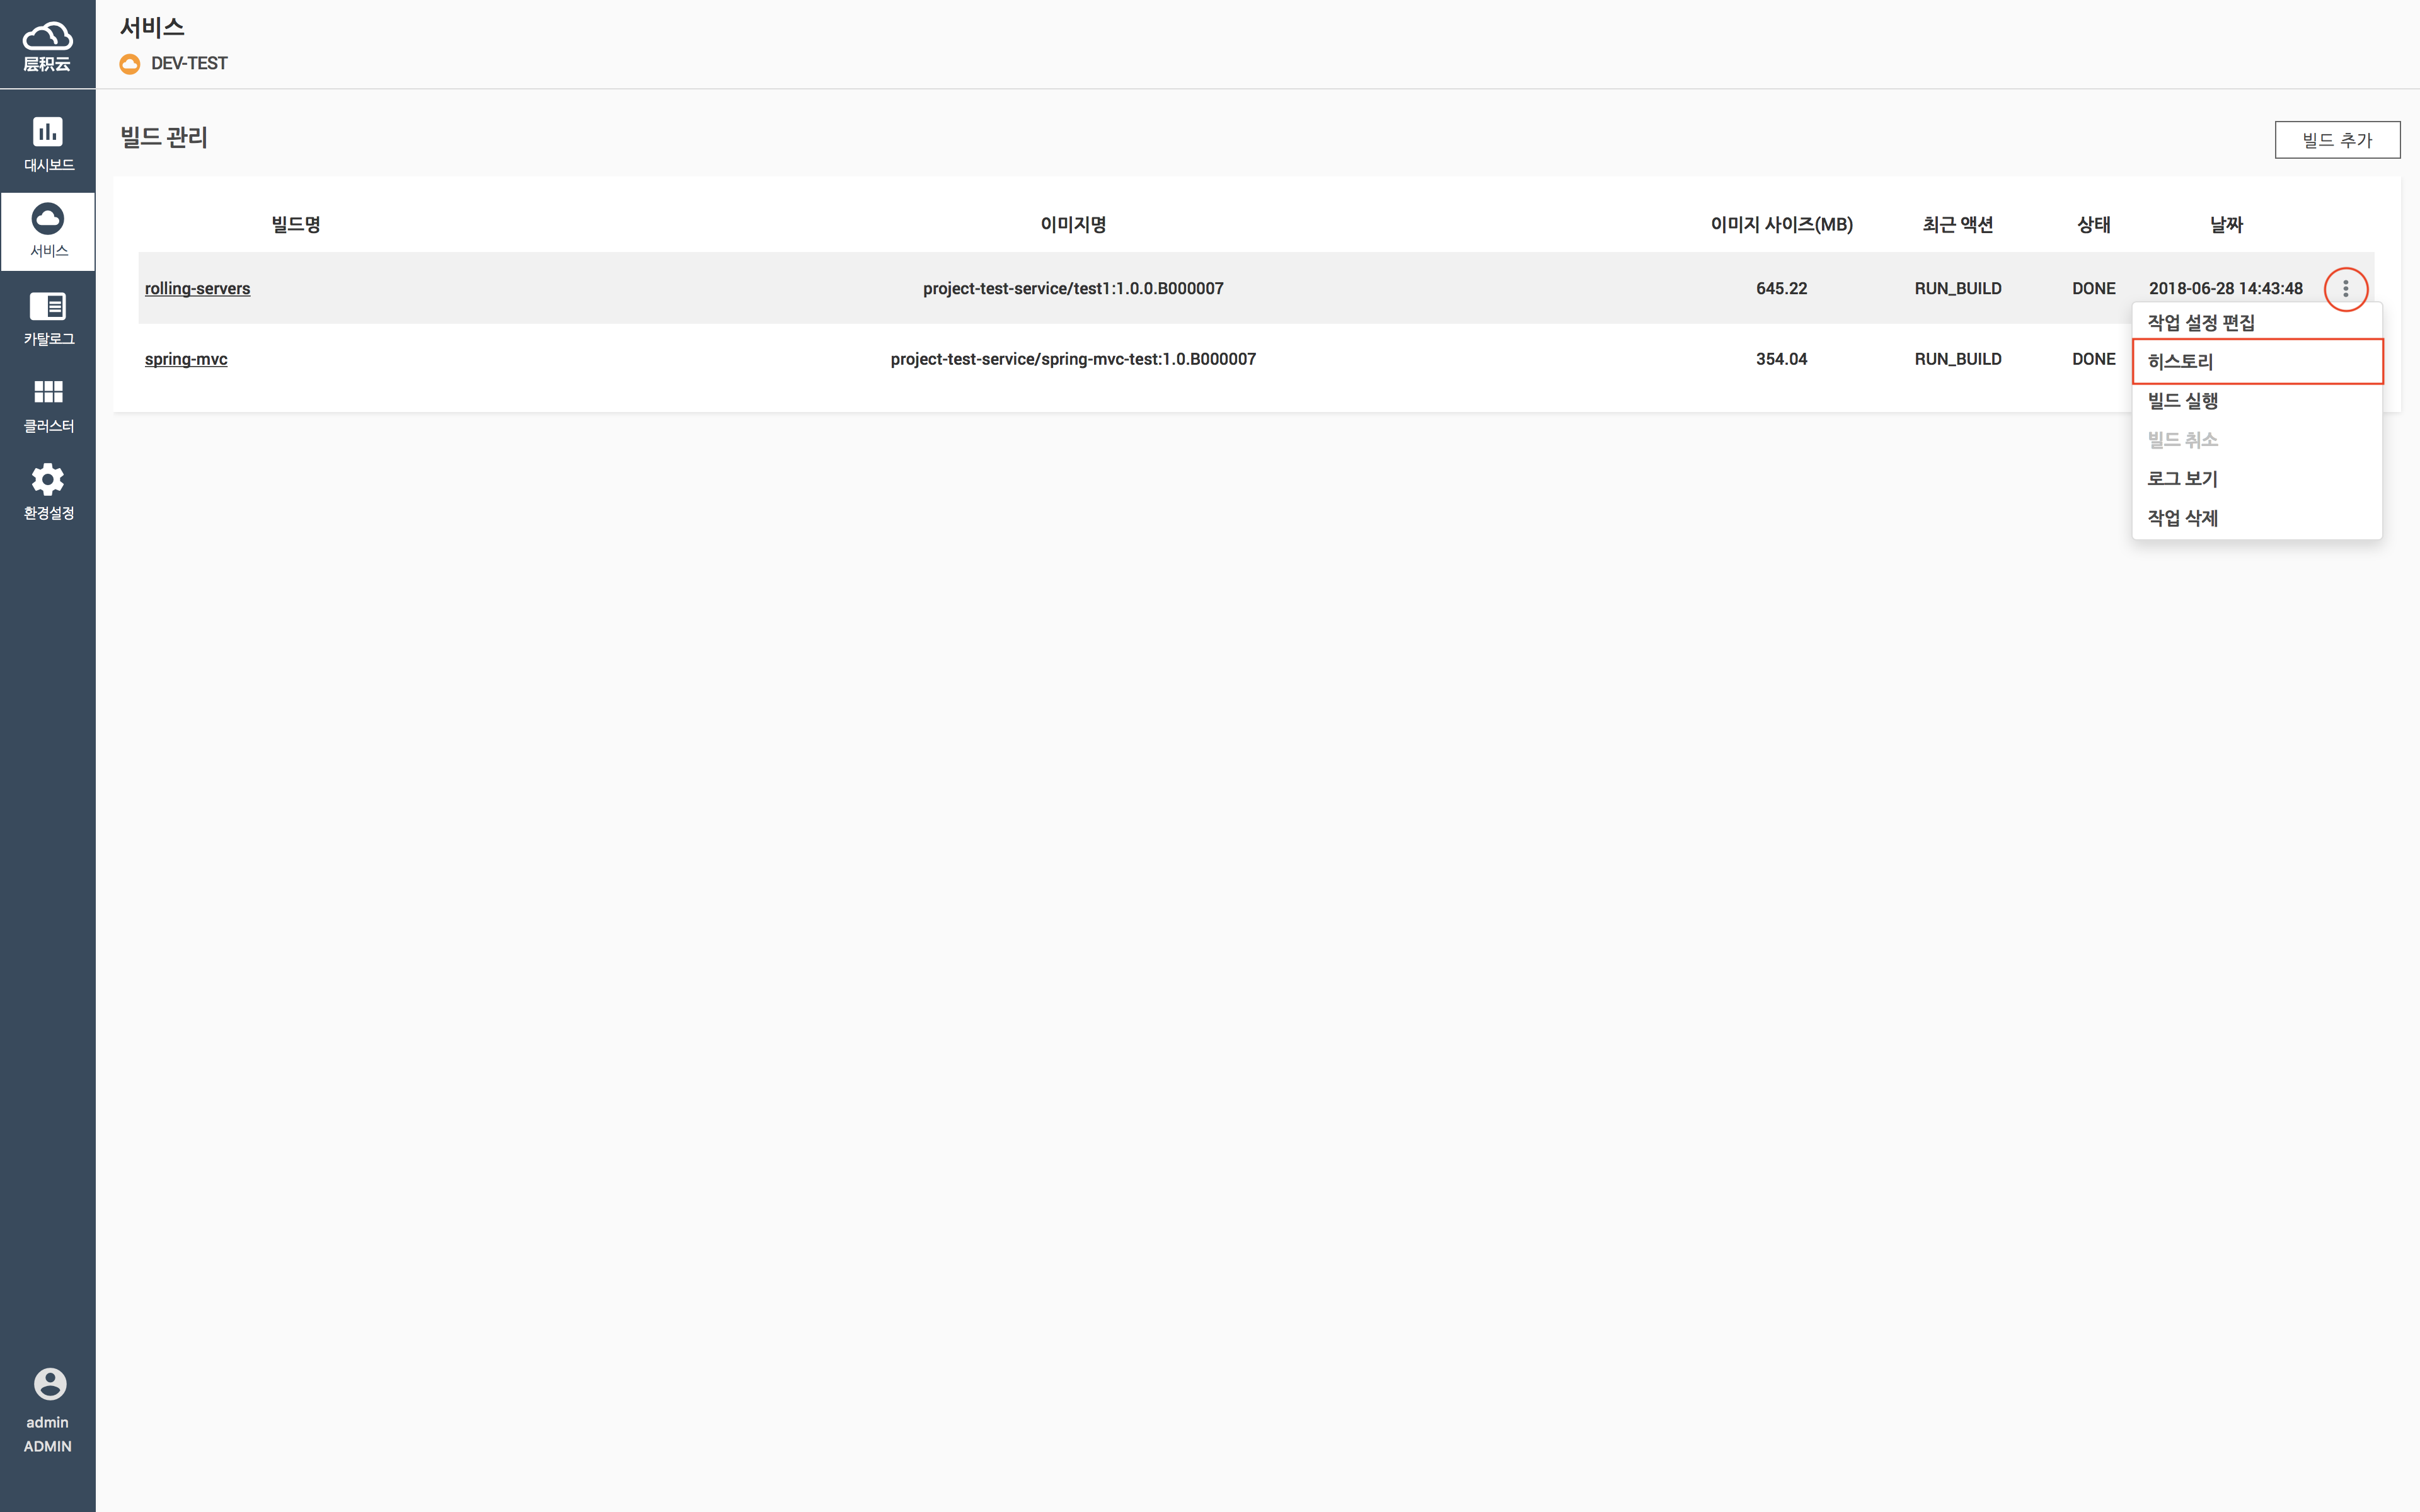Choose 빌드 실행 in the context menu
2420x1512 pixels.
tap(2182, 401)
